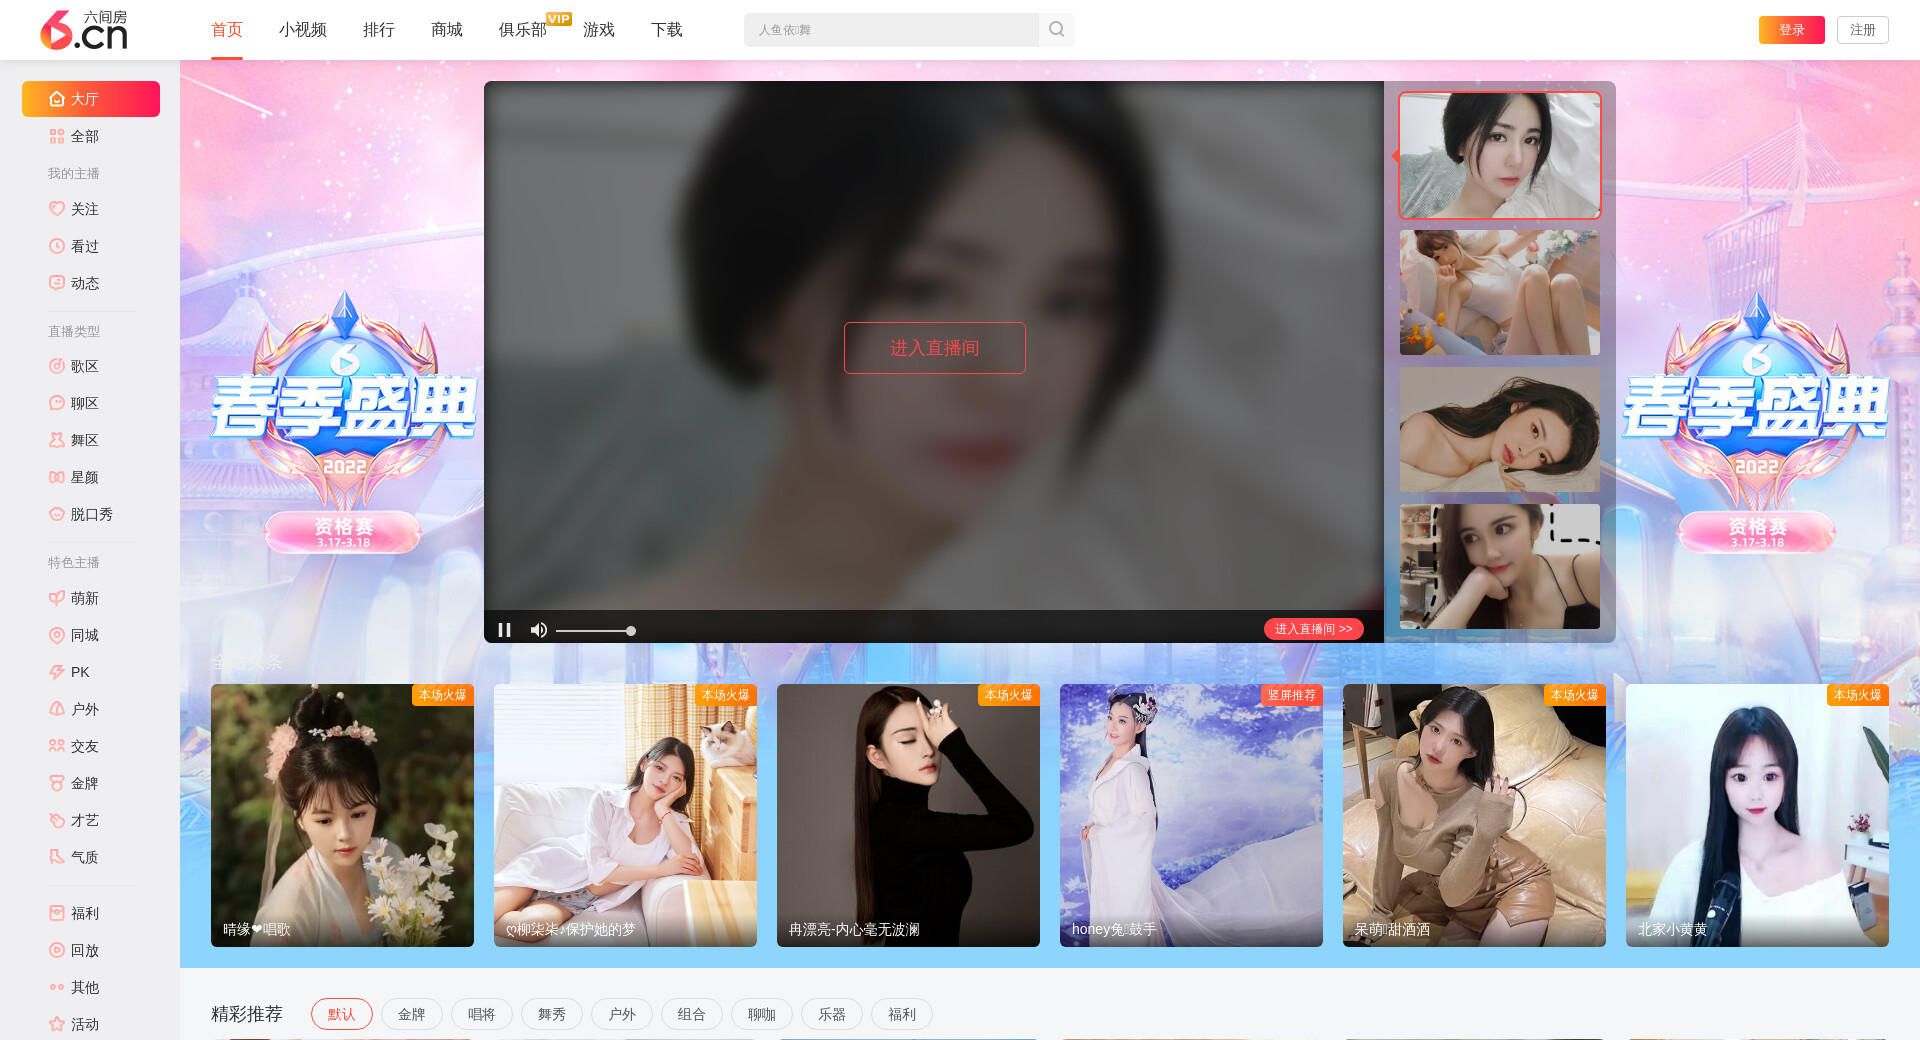Open the honey兔 鼓手 stream card

click(x=1191, y=815)
